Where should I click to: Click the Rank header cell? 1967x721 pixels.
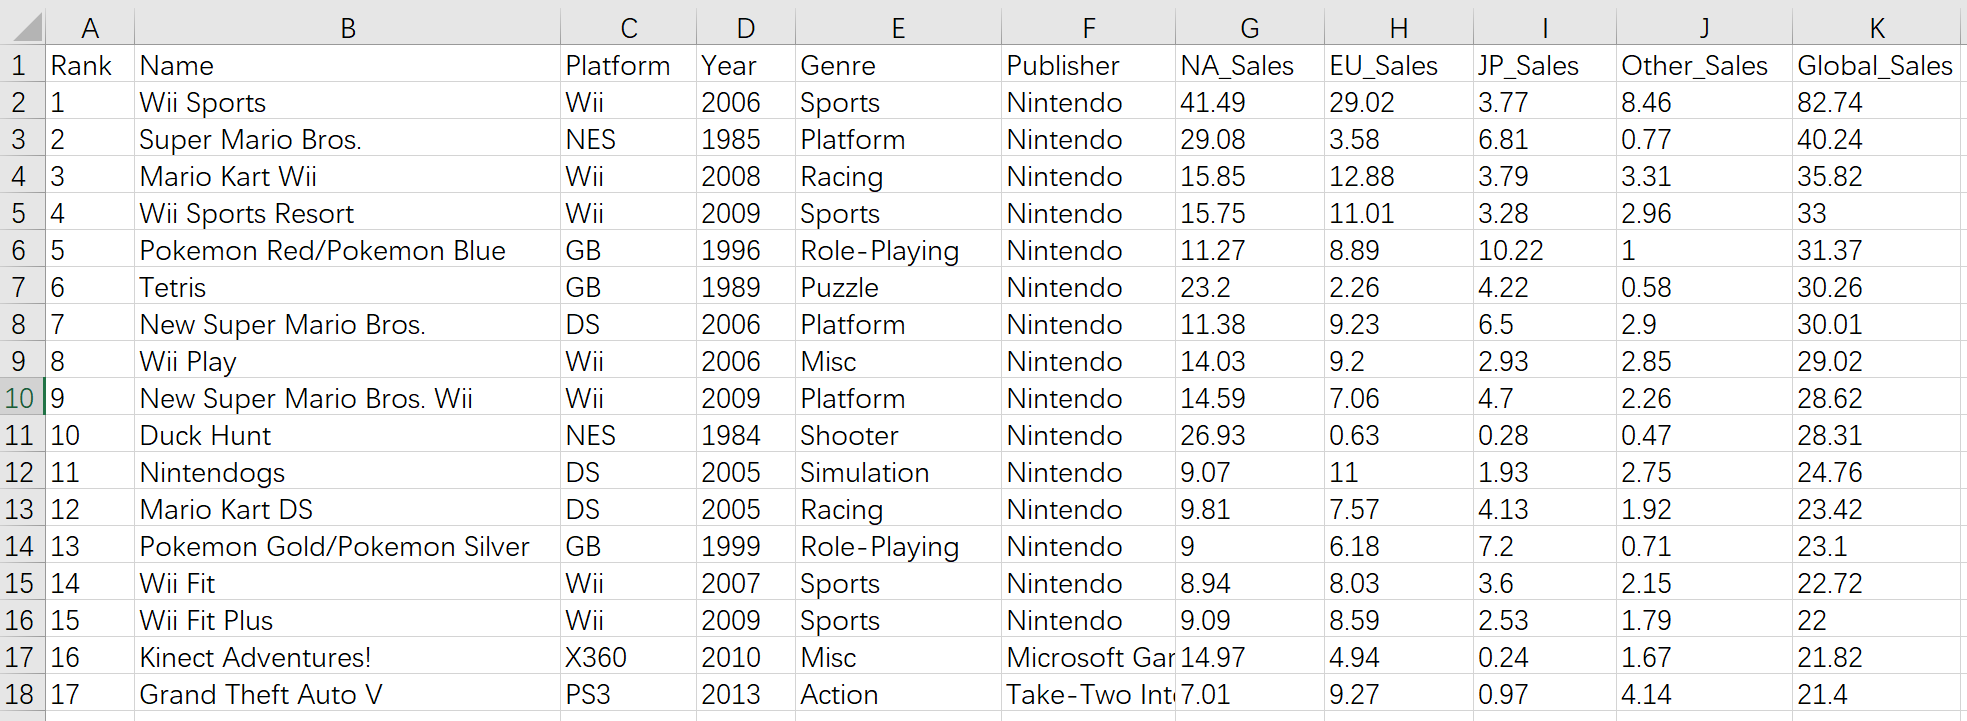(81, 65)
